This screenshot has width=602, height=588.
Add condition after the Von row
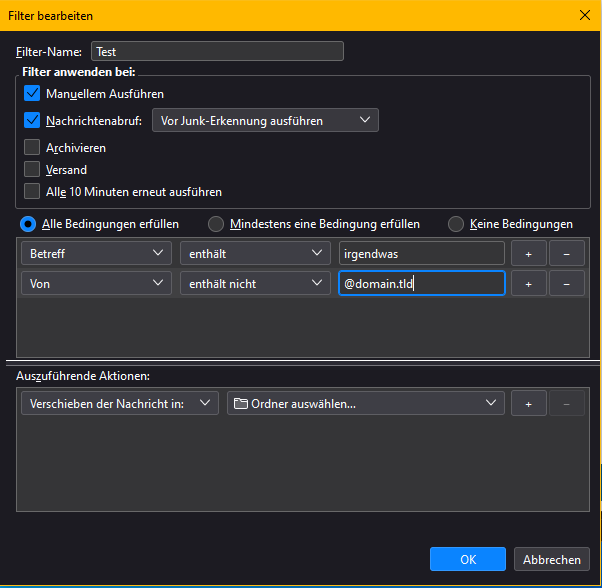pos(528,284)
